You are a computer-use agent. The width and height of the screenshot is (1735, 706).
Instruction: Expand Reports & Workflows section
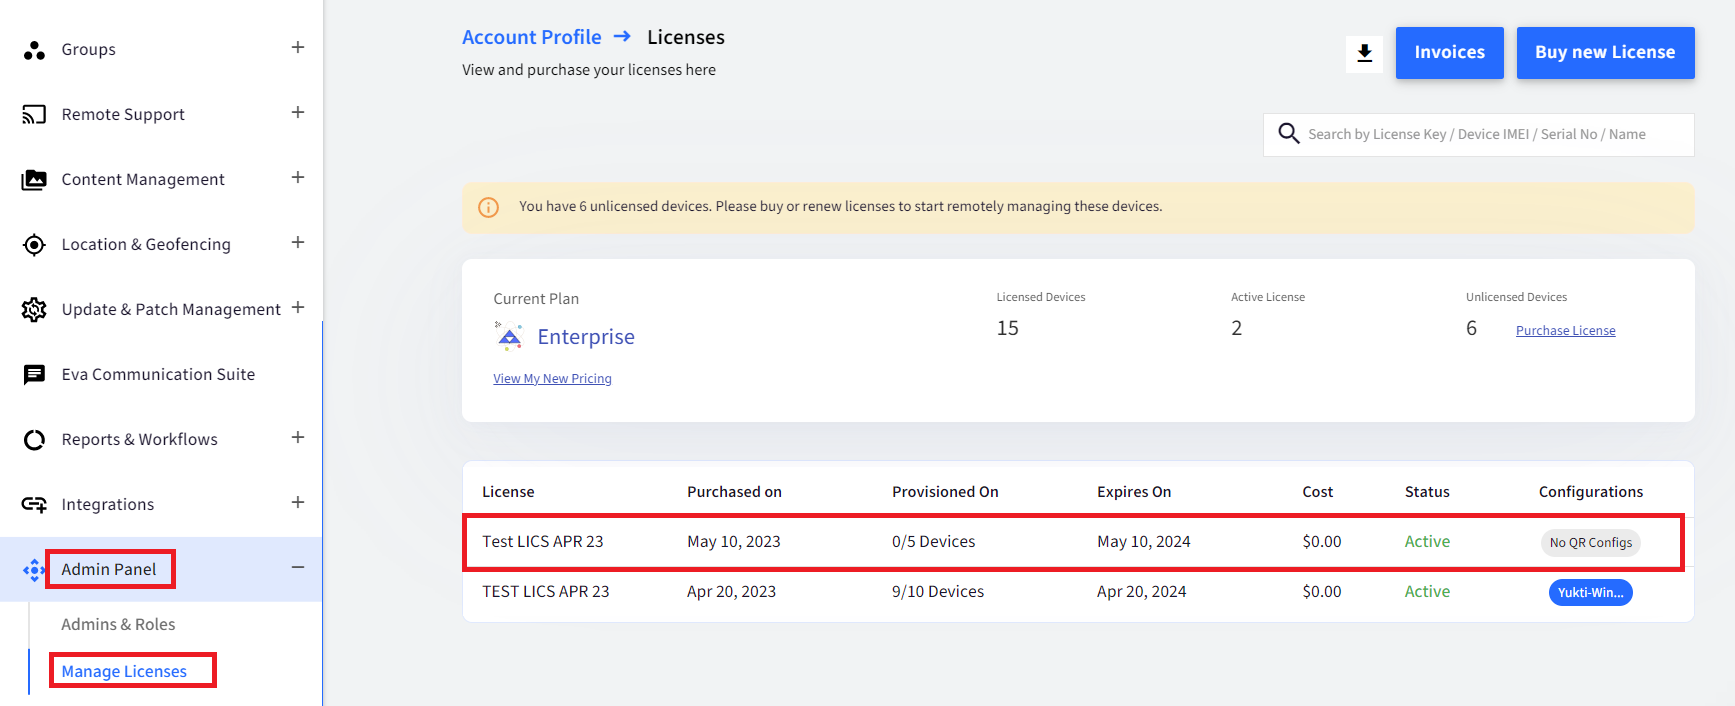[298, 438]
